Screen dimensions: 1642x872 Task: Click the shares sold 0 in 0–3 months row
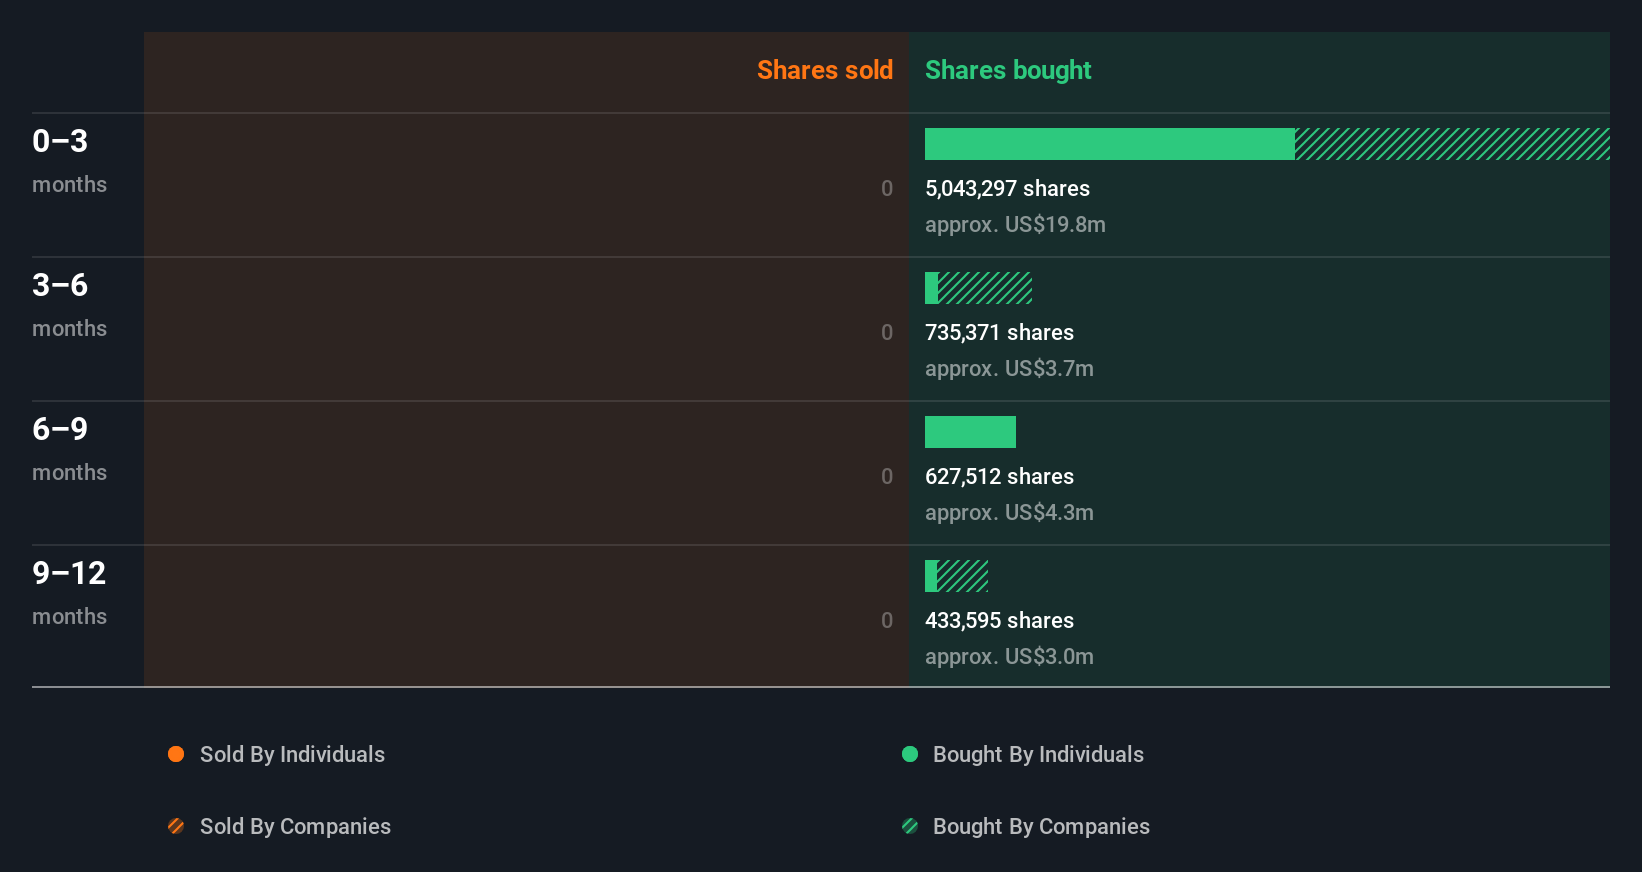(x=887, y=188)
